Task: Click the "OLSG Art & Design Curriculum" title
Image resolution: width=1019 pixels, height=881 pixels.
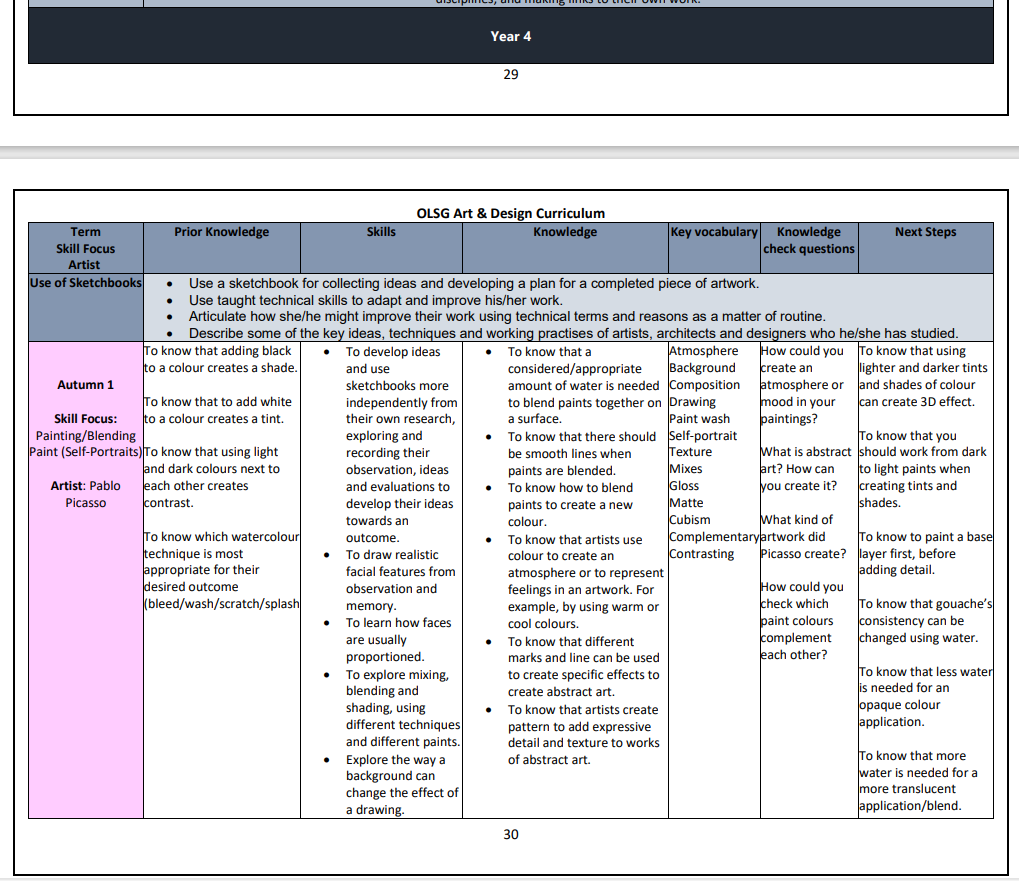Action: tap(510, 213)
